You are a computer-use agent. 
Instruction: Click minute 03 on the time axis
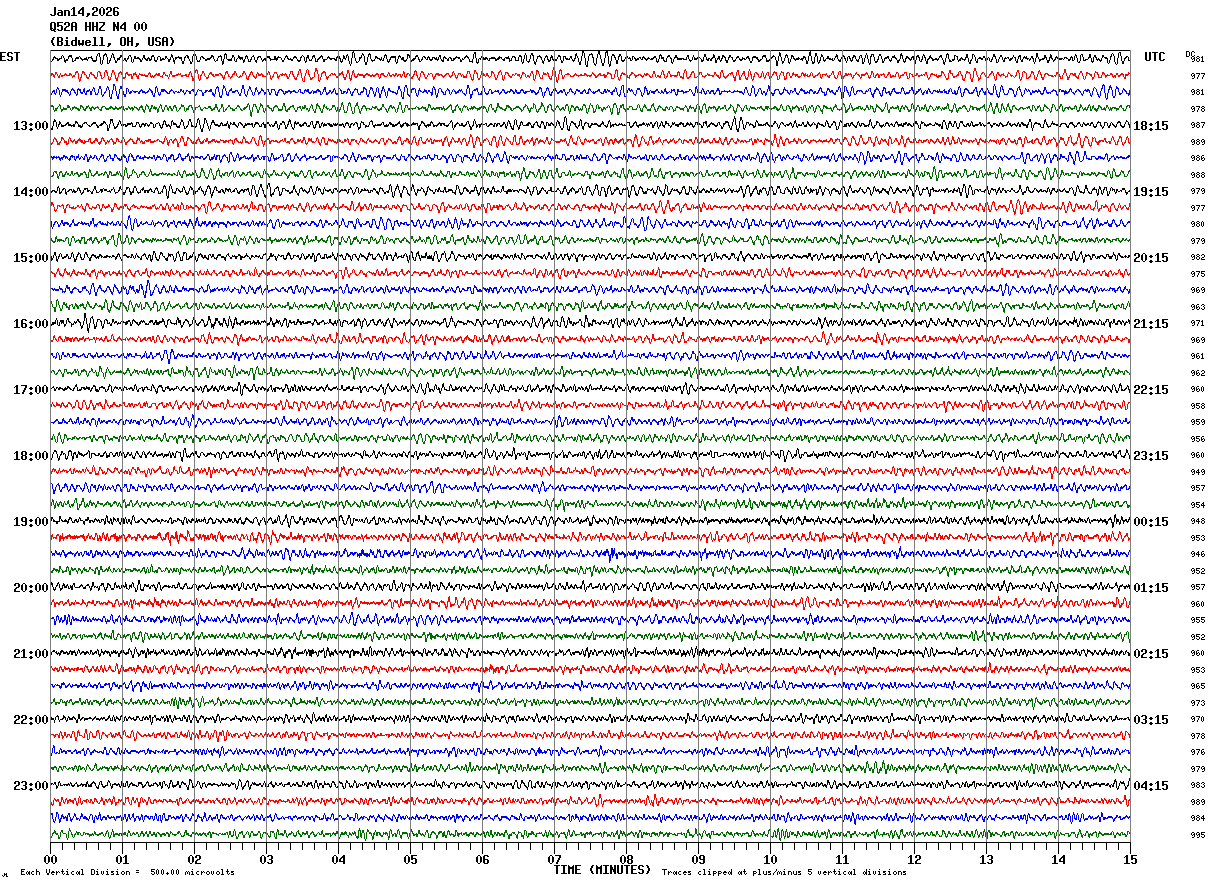click(266, 859)
